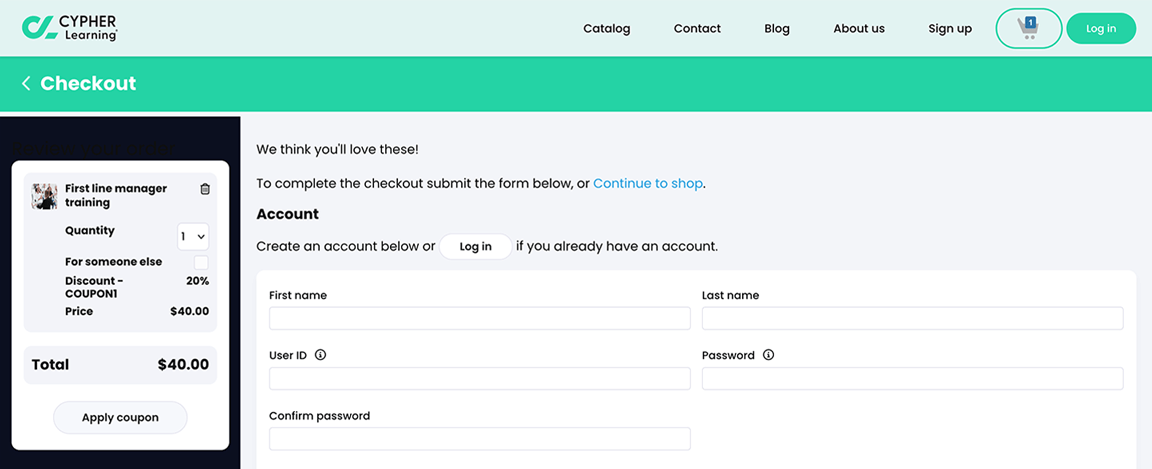Delete First line manager training item

(205, 189)
